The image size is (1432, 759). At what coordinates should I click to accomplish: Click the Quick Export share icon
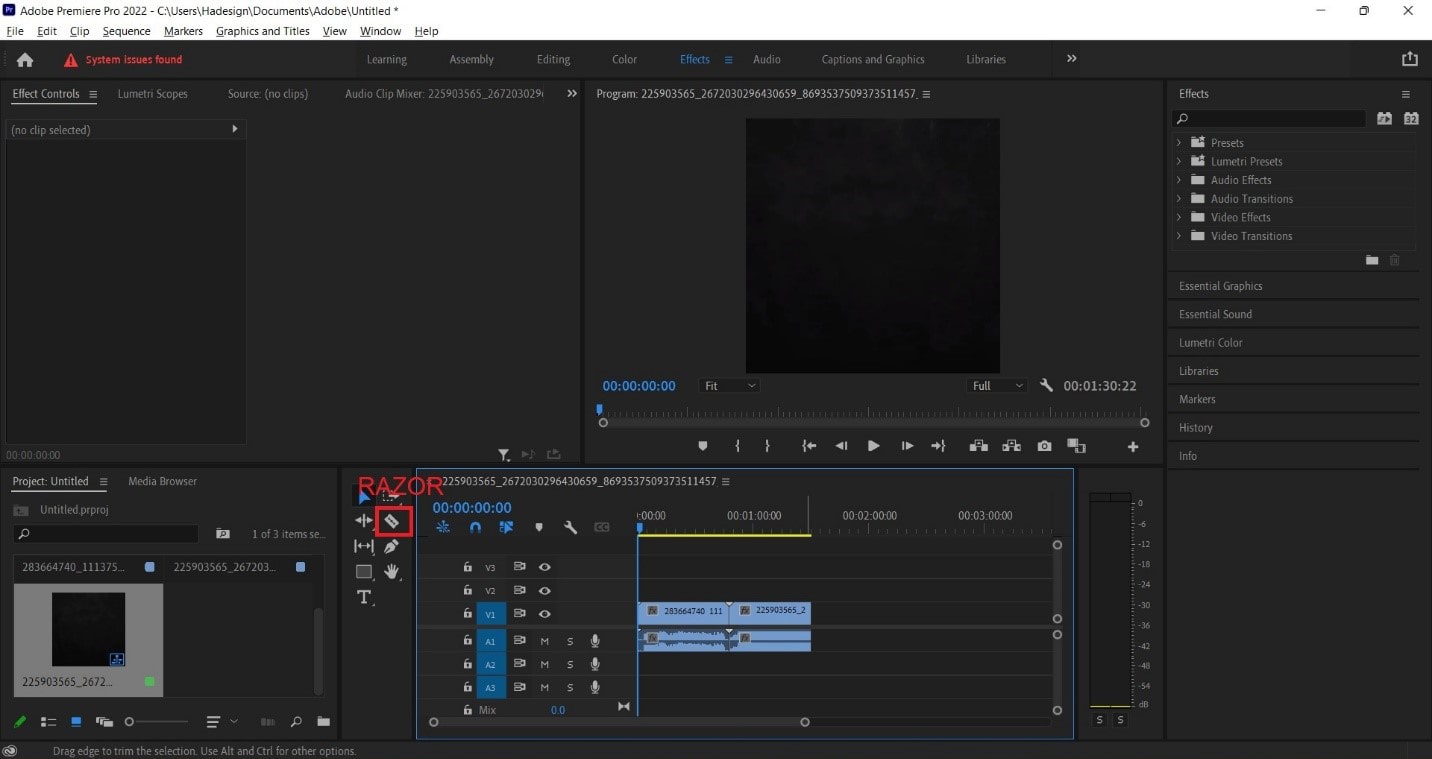(1410, 59)
